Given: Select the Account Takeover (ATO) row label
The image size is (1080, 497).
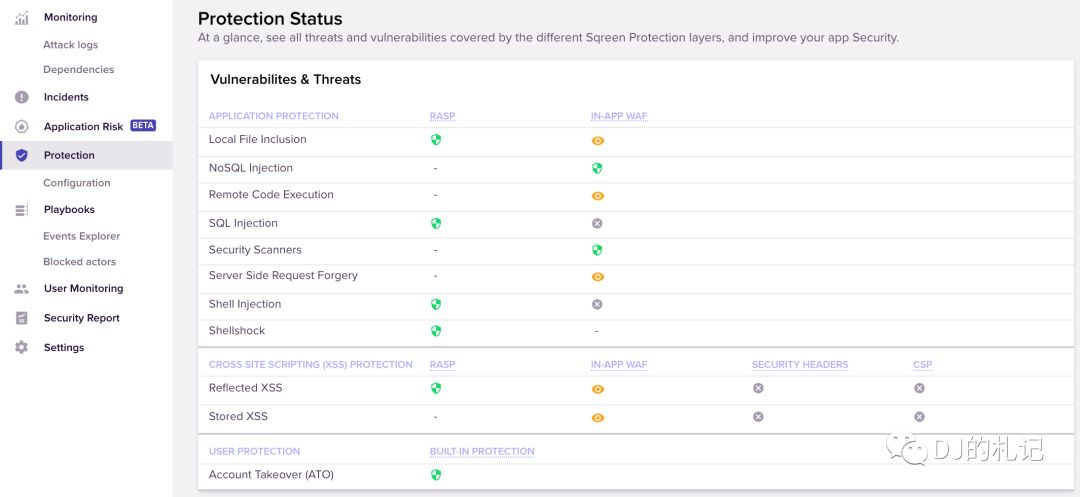Looking at the screenshot, I should pos(270,475).
